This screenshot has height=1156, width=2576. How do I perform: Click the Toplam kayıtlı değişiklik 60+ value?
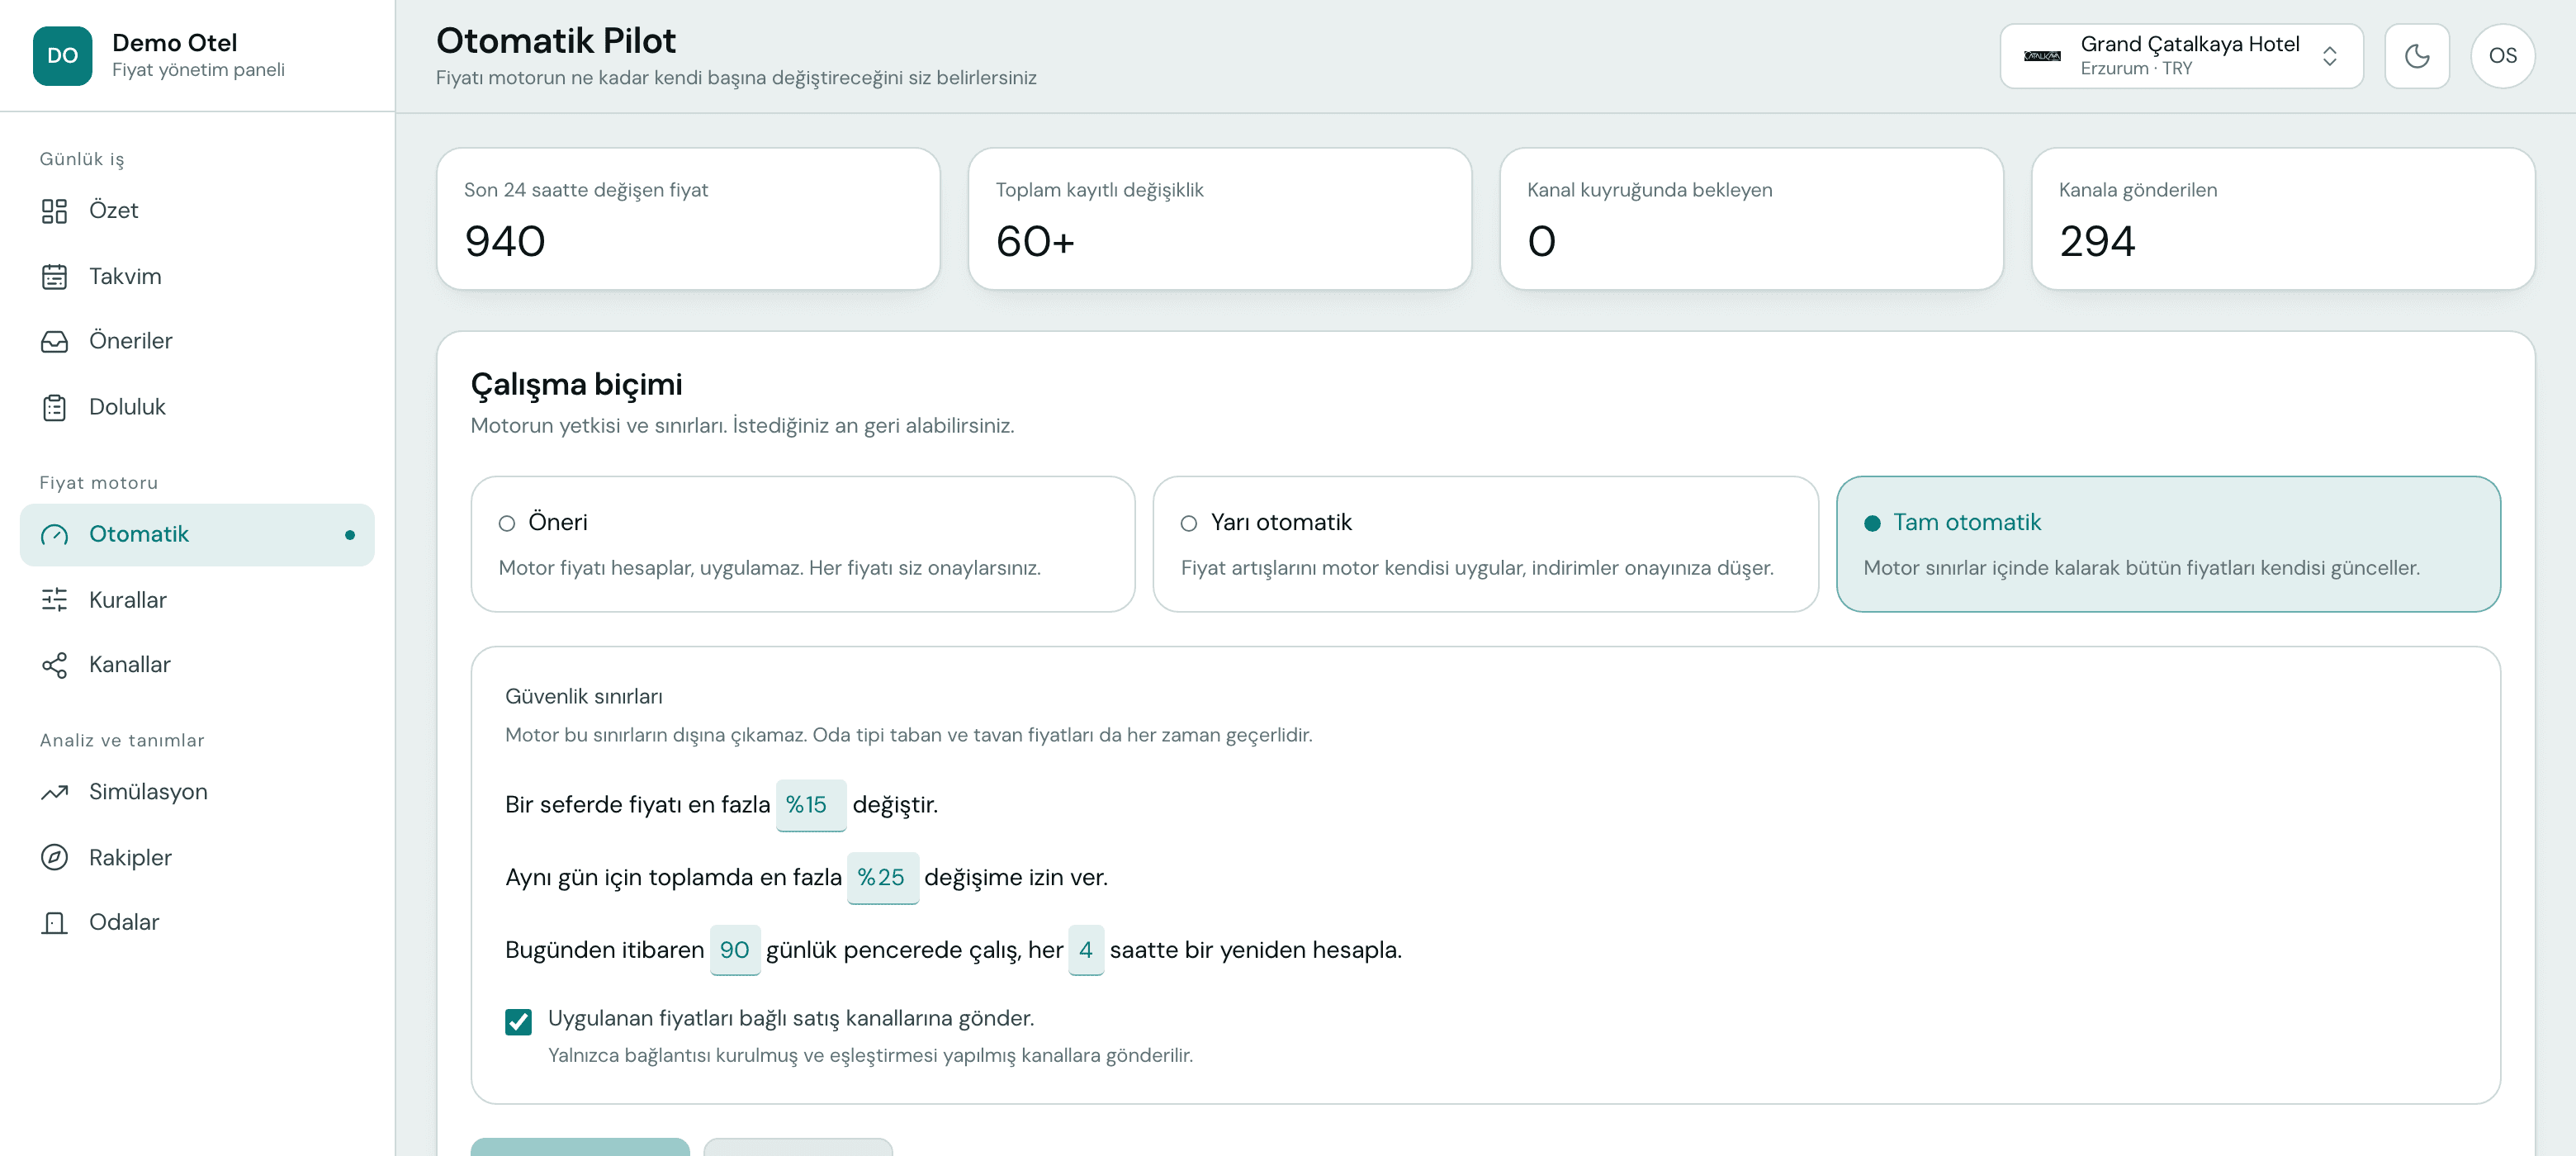(1035, 241)
